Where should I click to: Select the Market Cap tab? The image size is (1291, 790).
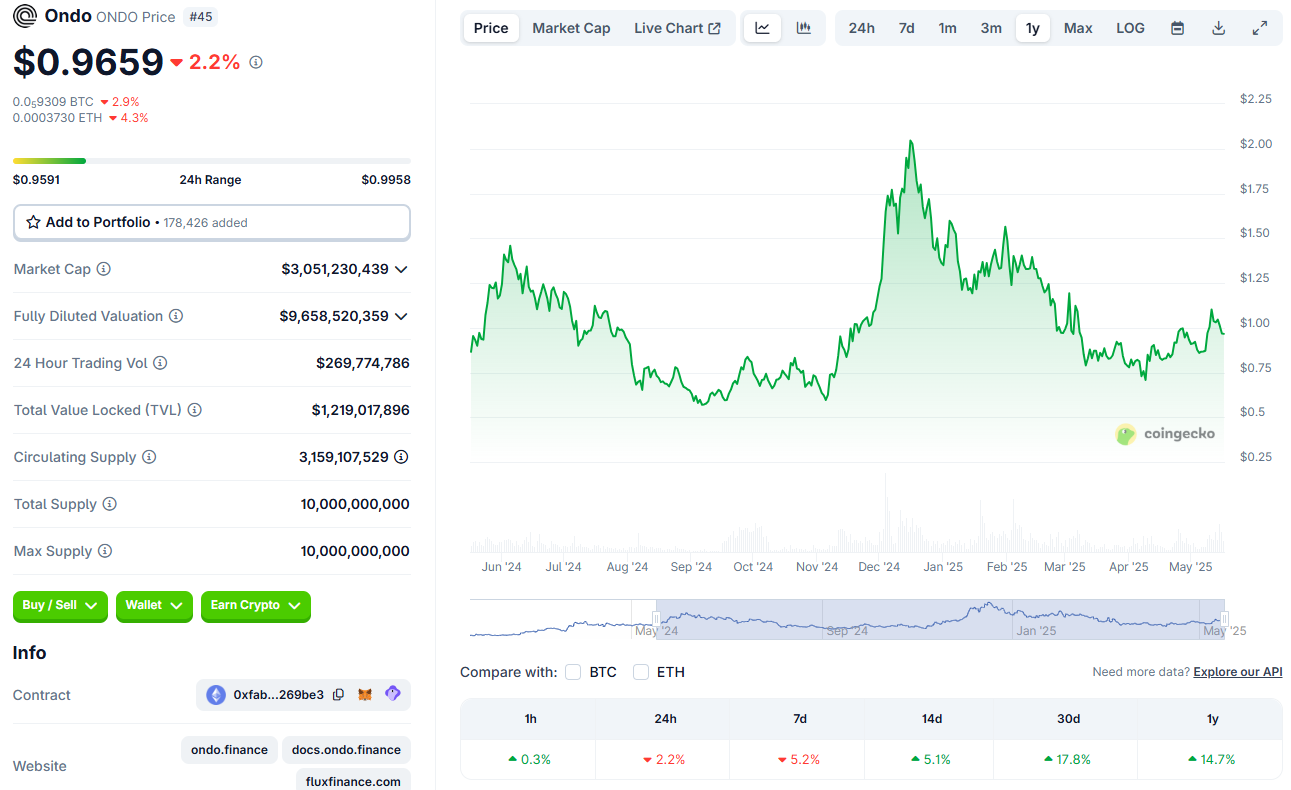(x=571, y=28)
